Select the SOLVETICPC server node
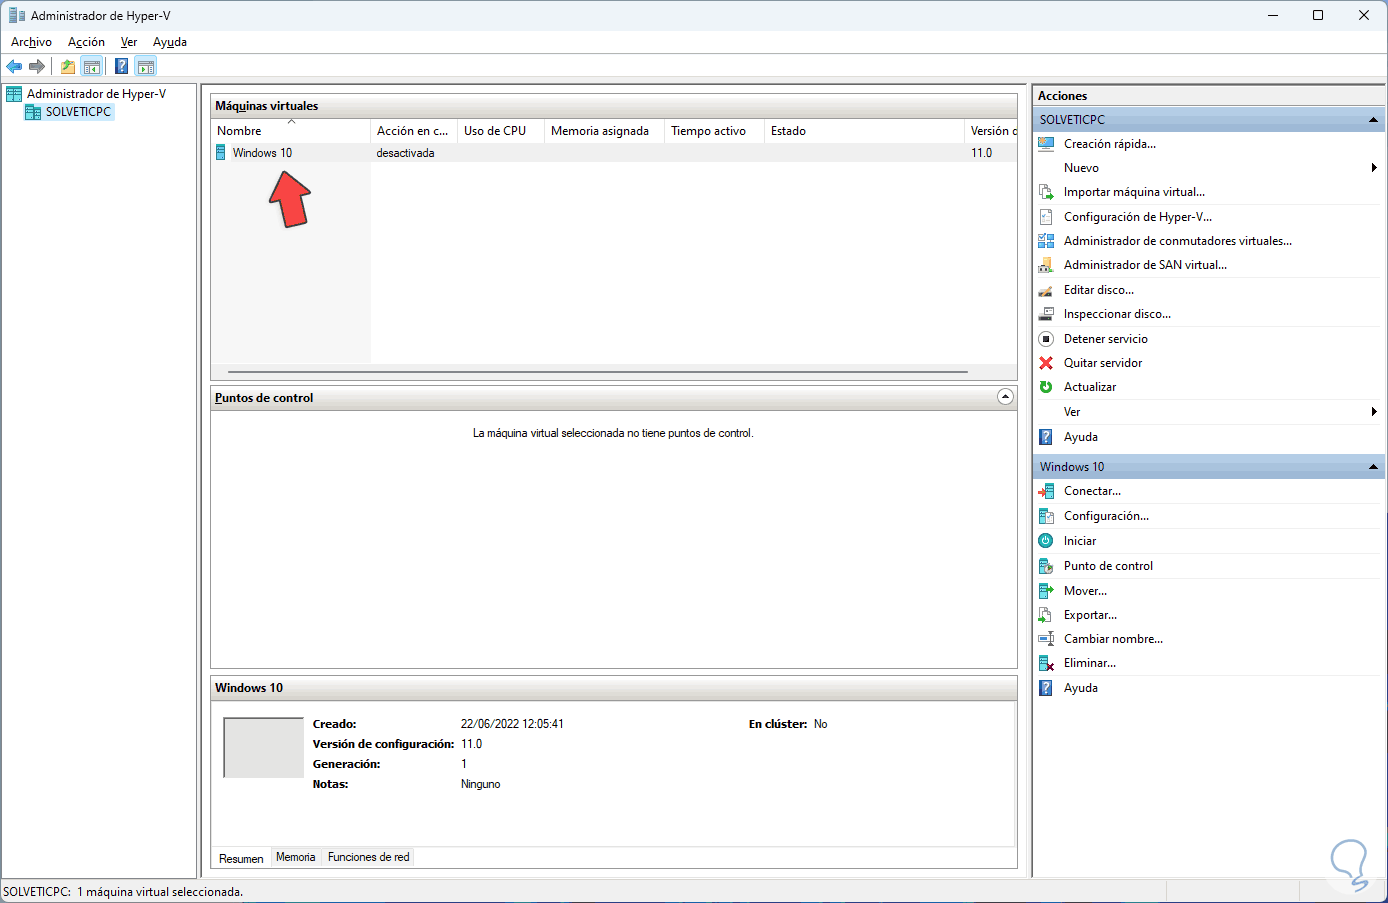Viewport: 1388px width, 903px height. tap(78, 112)
